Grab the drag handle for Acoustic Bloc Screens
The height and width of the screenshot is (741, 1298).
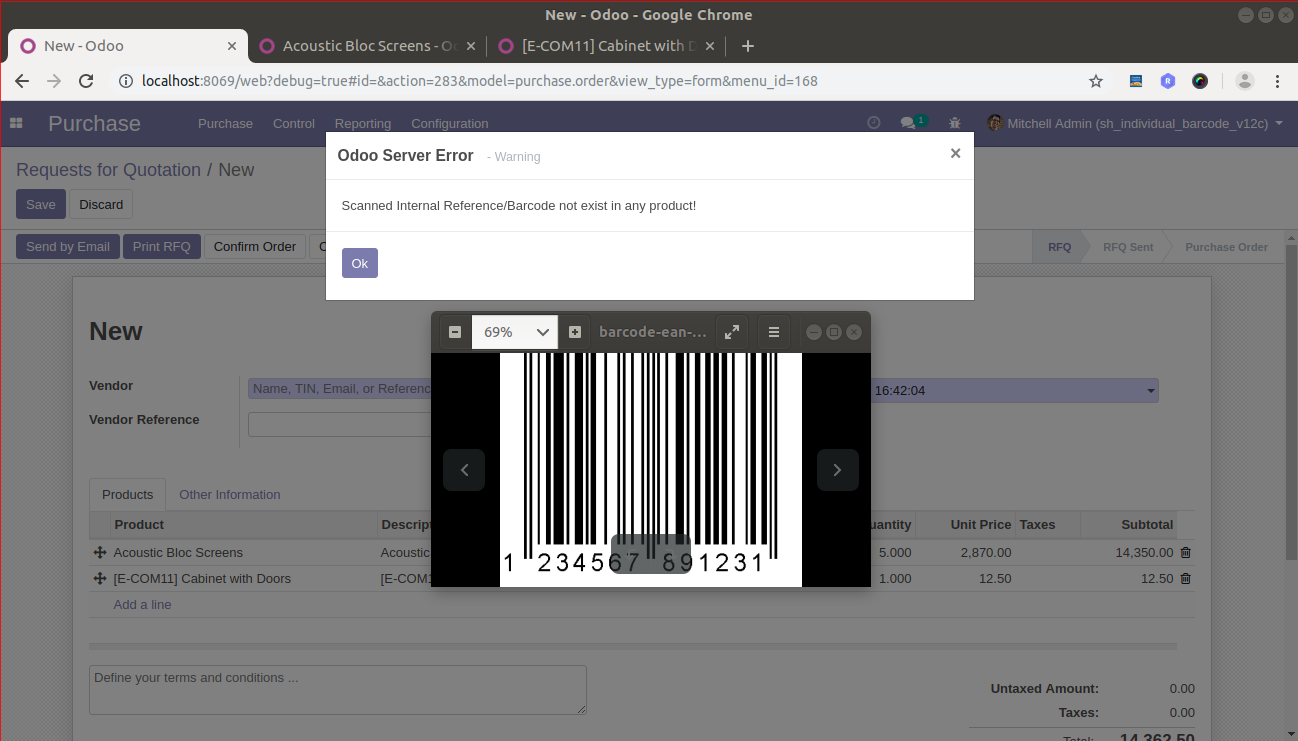click(x=100, y=552)
